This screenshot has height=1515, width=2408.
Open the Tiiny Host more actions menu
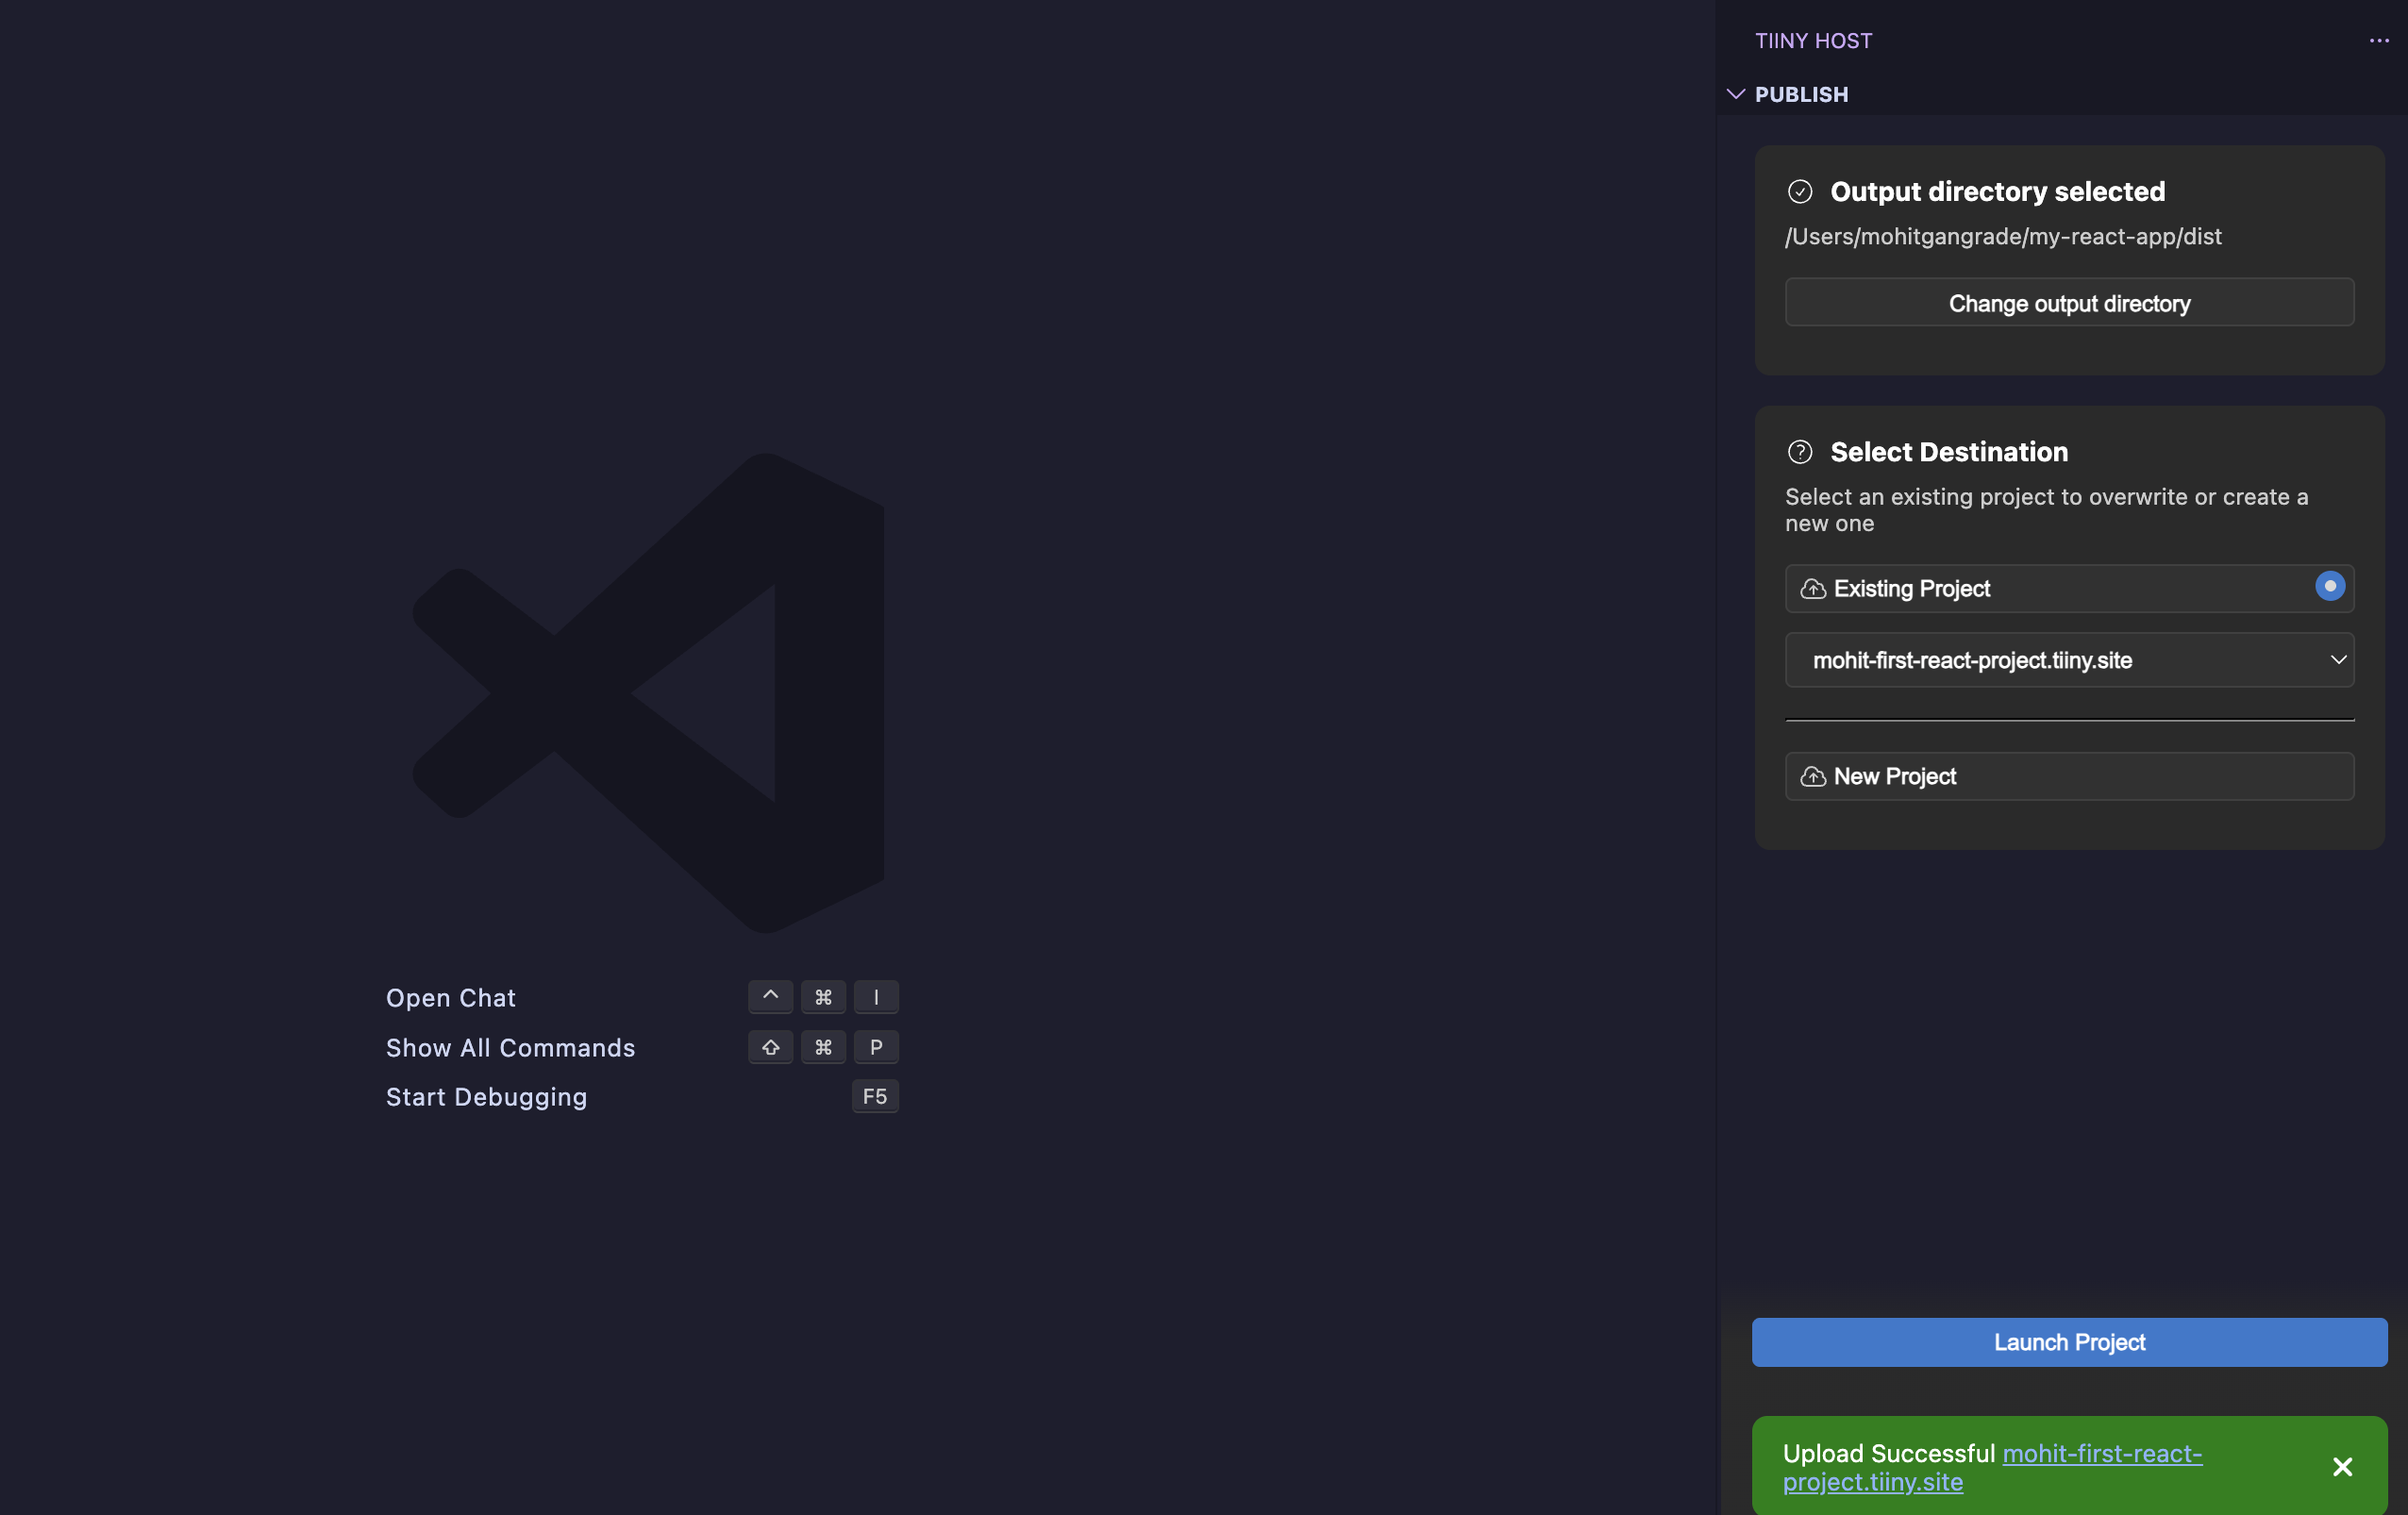click(x=2378, y=41)
